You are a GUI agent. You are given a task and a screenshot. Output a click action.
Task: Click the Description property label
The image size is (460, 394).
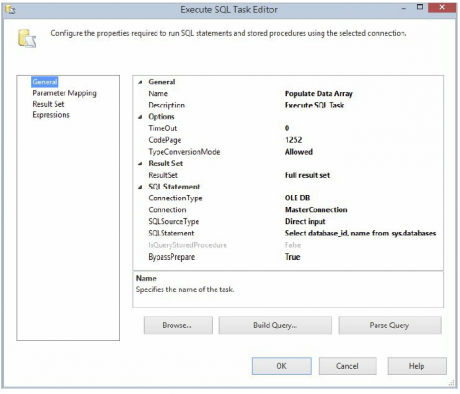(x=166, y=105)
